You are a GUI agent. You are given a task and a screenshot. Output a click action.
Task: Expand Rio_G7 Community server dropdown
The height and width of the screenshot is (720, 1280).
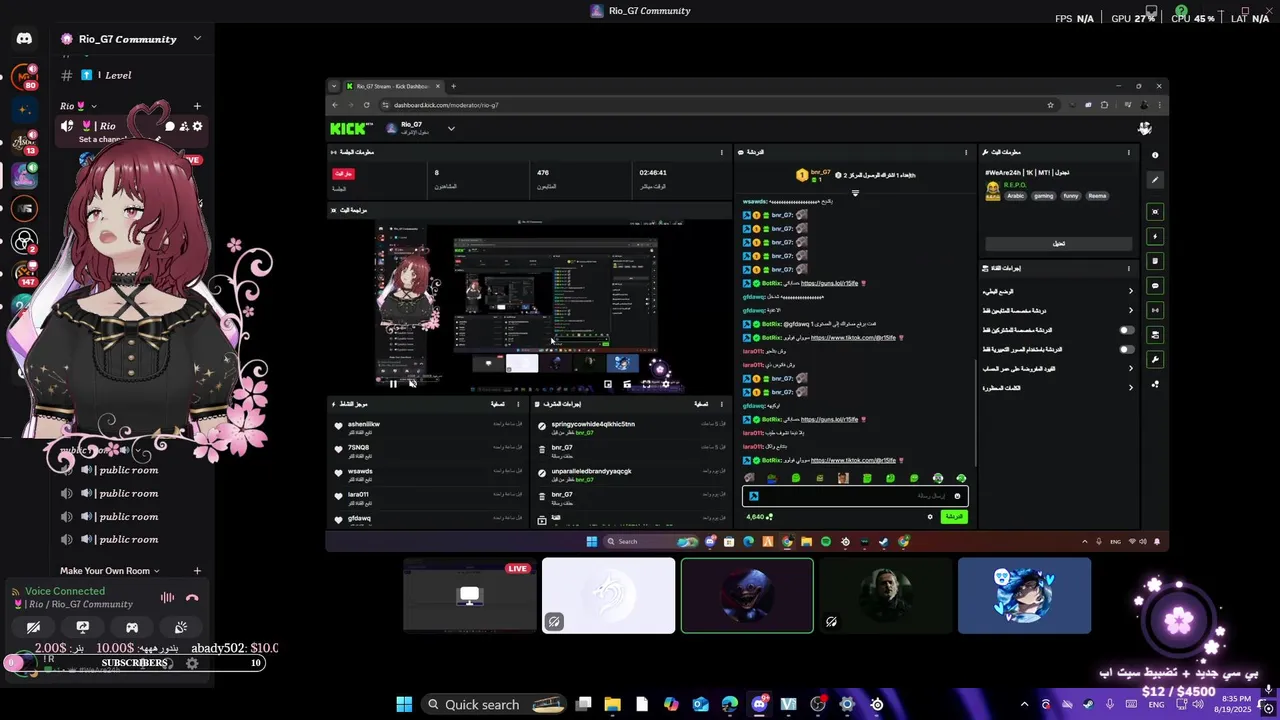coord(197,39)
